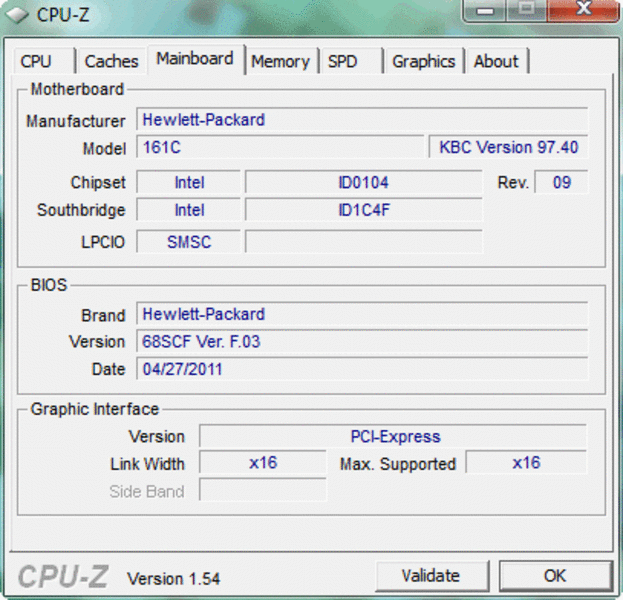Click the KBC Version 97.40 field
The width and height of the screenshot is (623, 600).
coord(508,147)
